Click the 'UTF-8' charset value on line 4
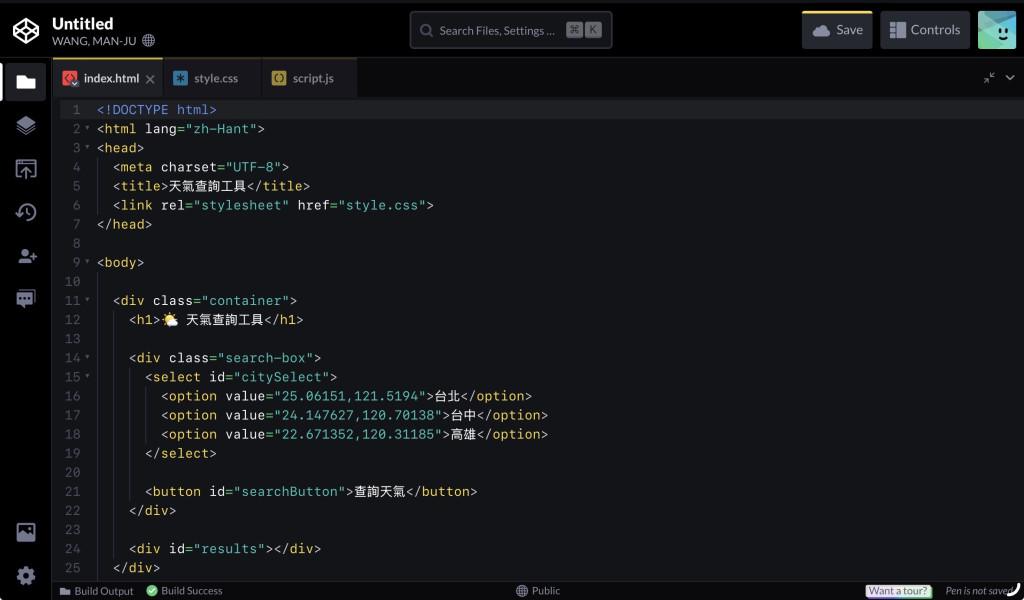This screenshot has height=600, width=1024. (x=253, y=167)
